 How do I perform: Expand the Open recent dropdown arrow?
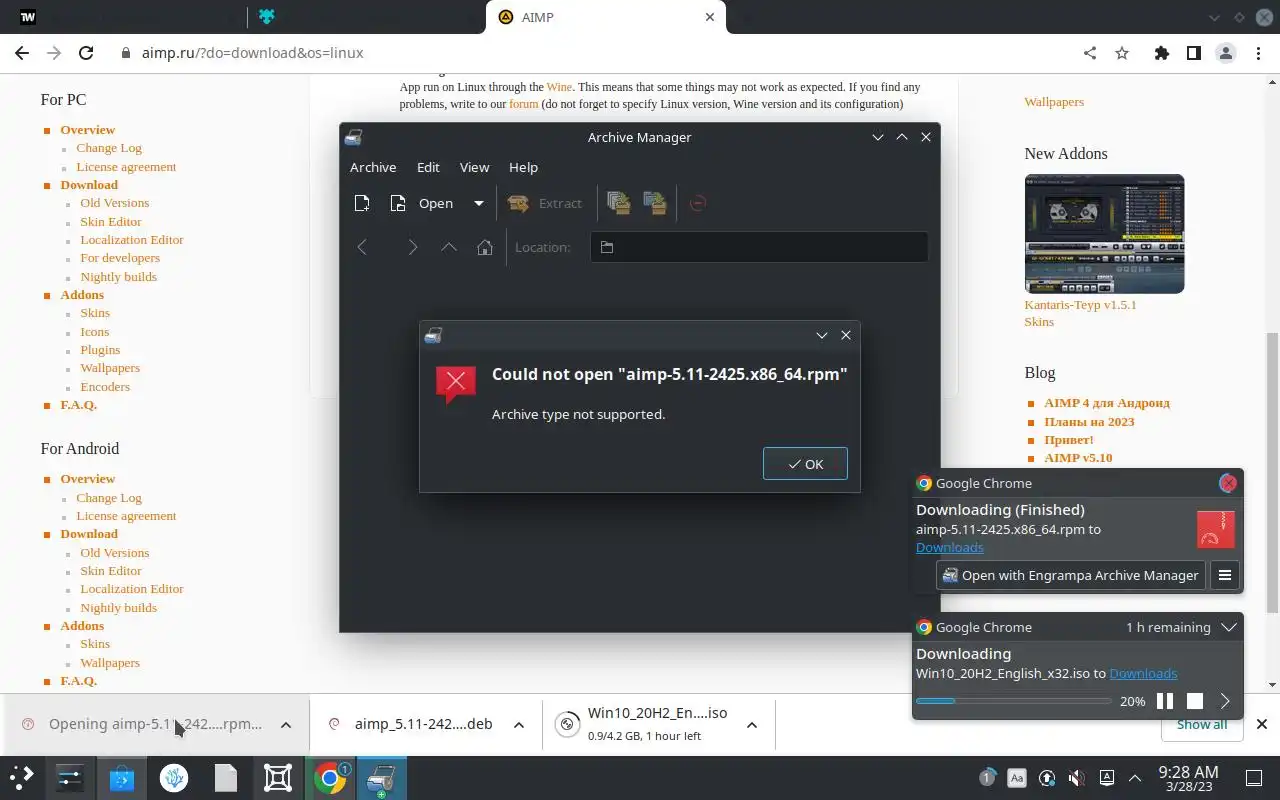tap(479, 203)
